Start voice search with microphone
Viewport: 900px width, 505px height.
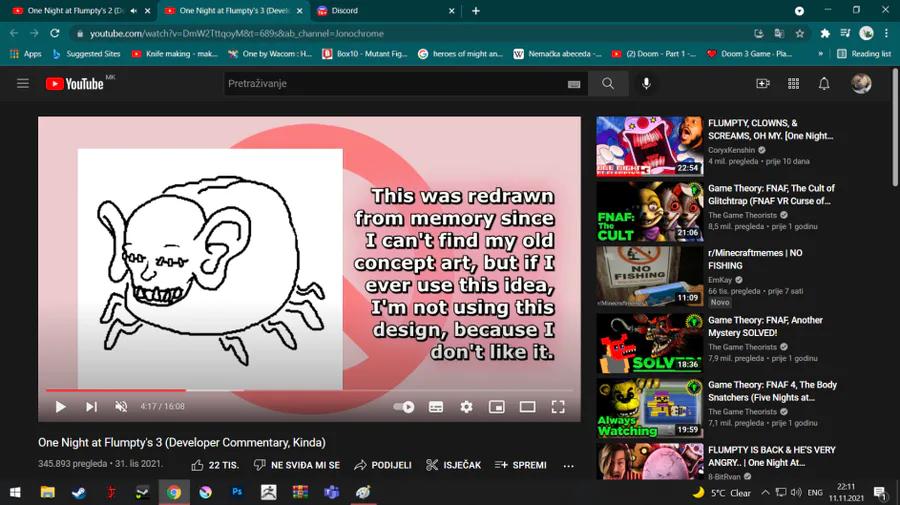click(646, 84)
